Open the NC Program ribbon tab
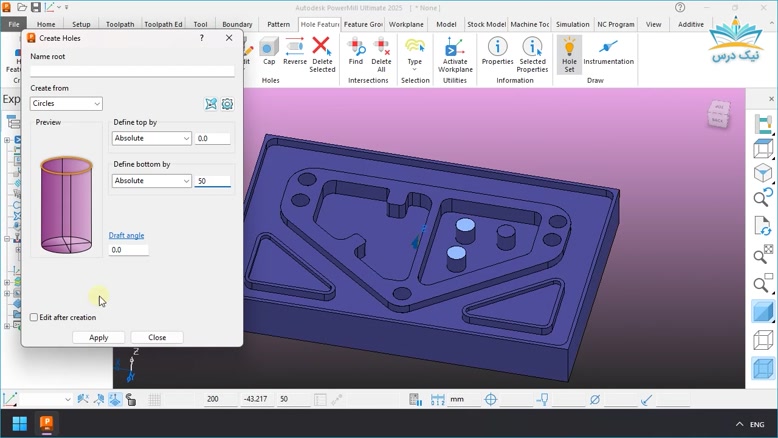This screenshot has width=778, height=438. 615,24
